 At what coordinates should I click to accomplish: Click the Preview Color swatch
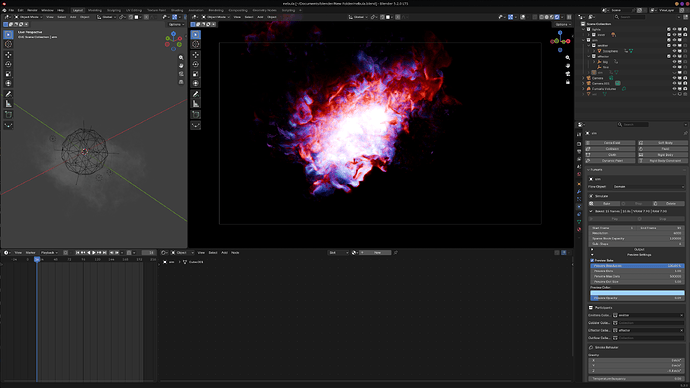pyautogui.click(x=637, y=293)
